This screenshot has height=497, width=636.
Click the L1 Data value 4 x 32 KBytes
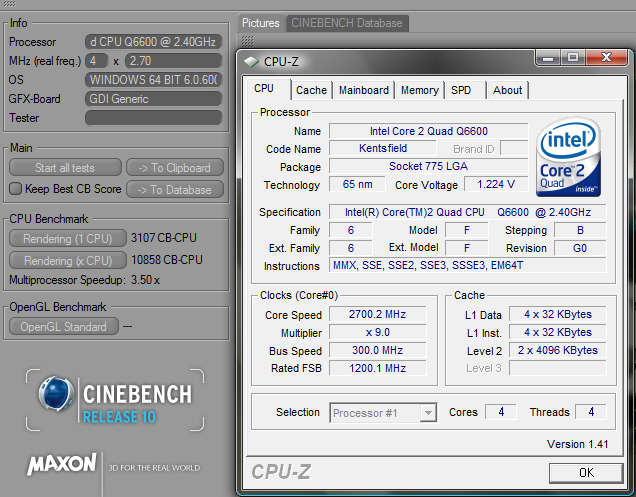point(558,314)
